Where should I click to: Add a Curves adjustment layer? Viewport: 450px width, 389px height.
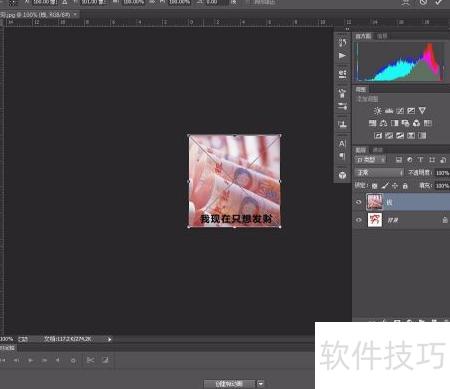coord(400,111)
